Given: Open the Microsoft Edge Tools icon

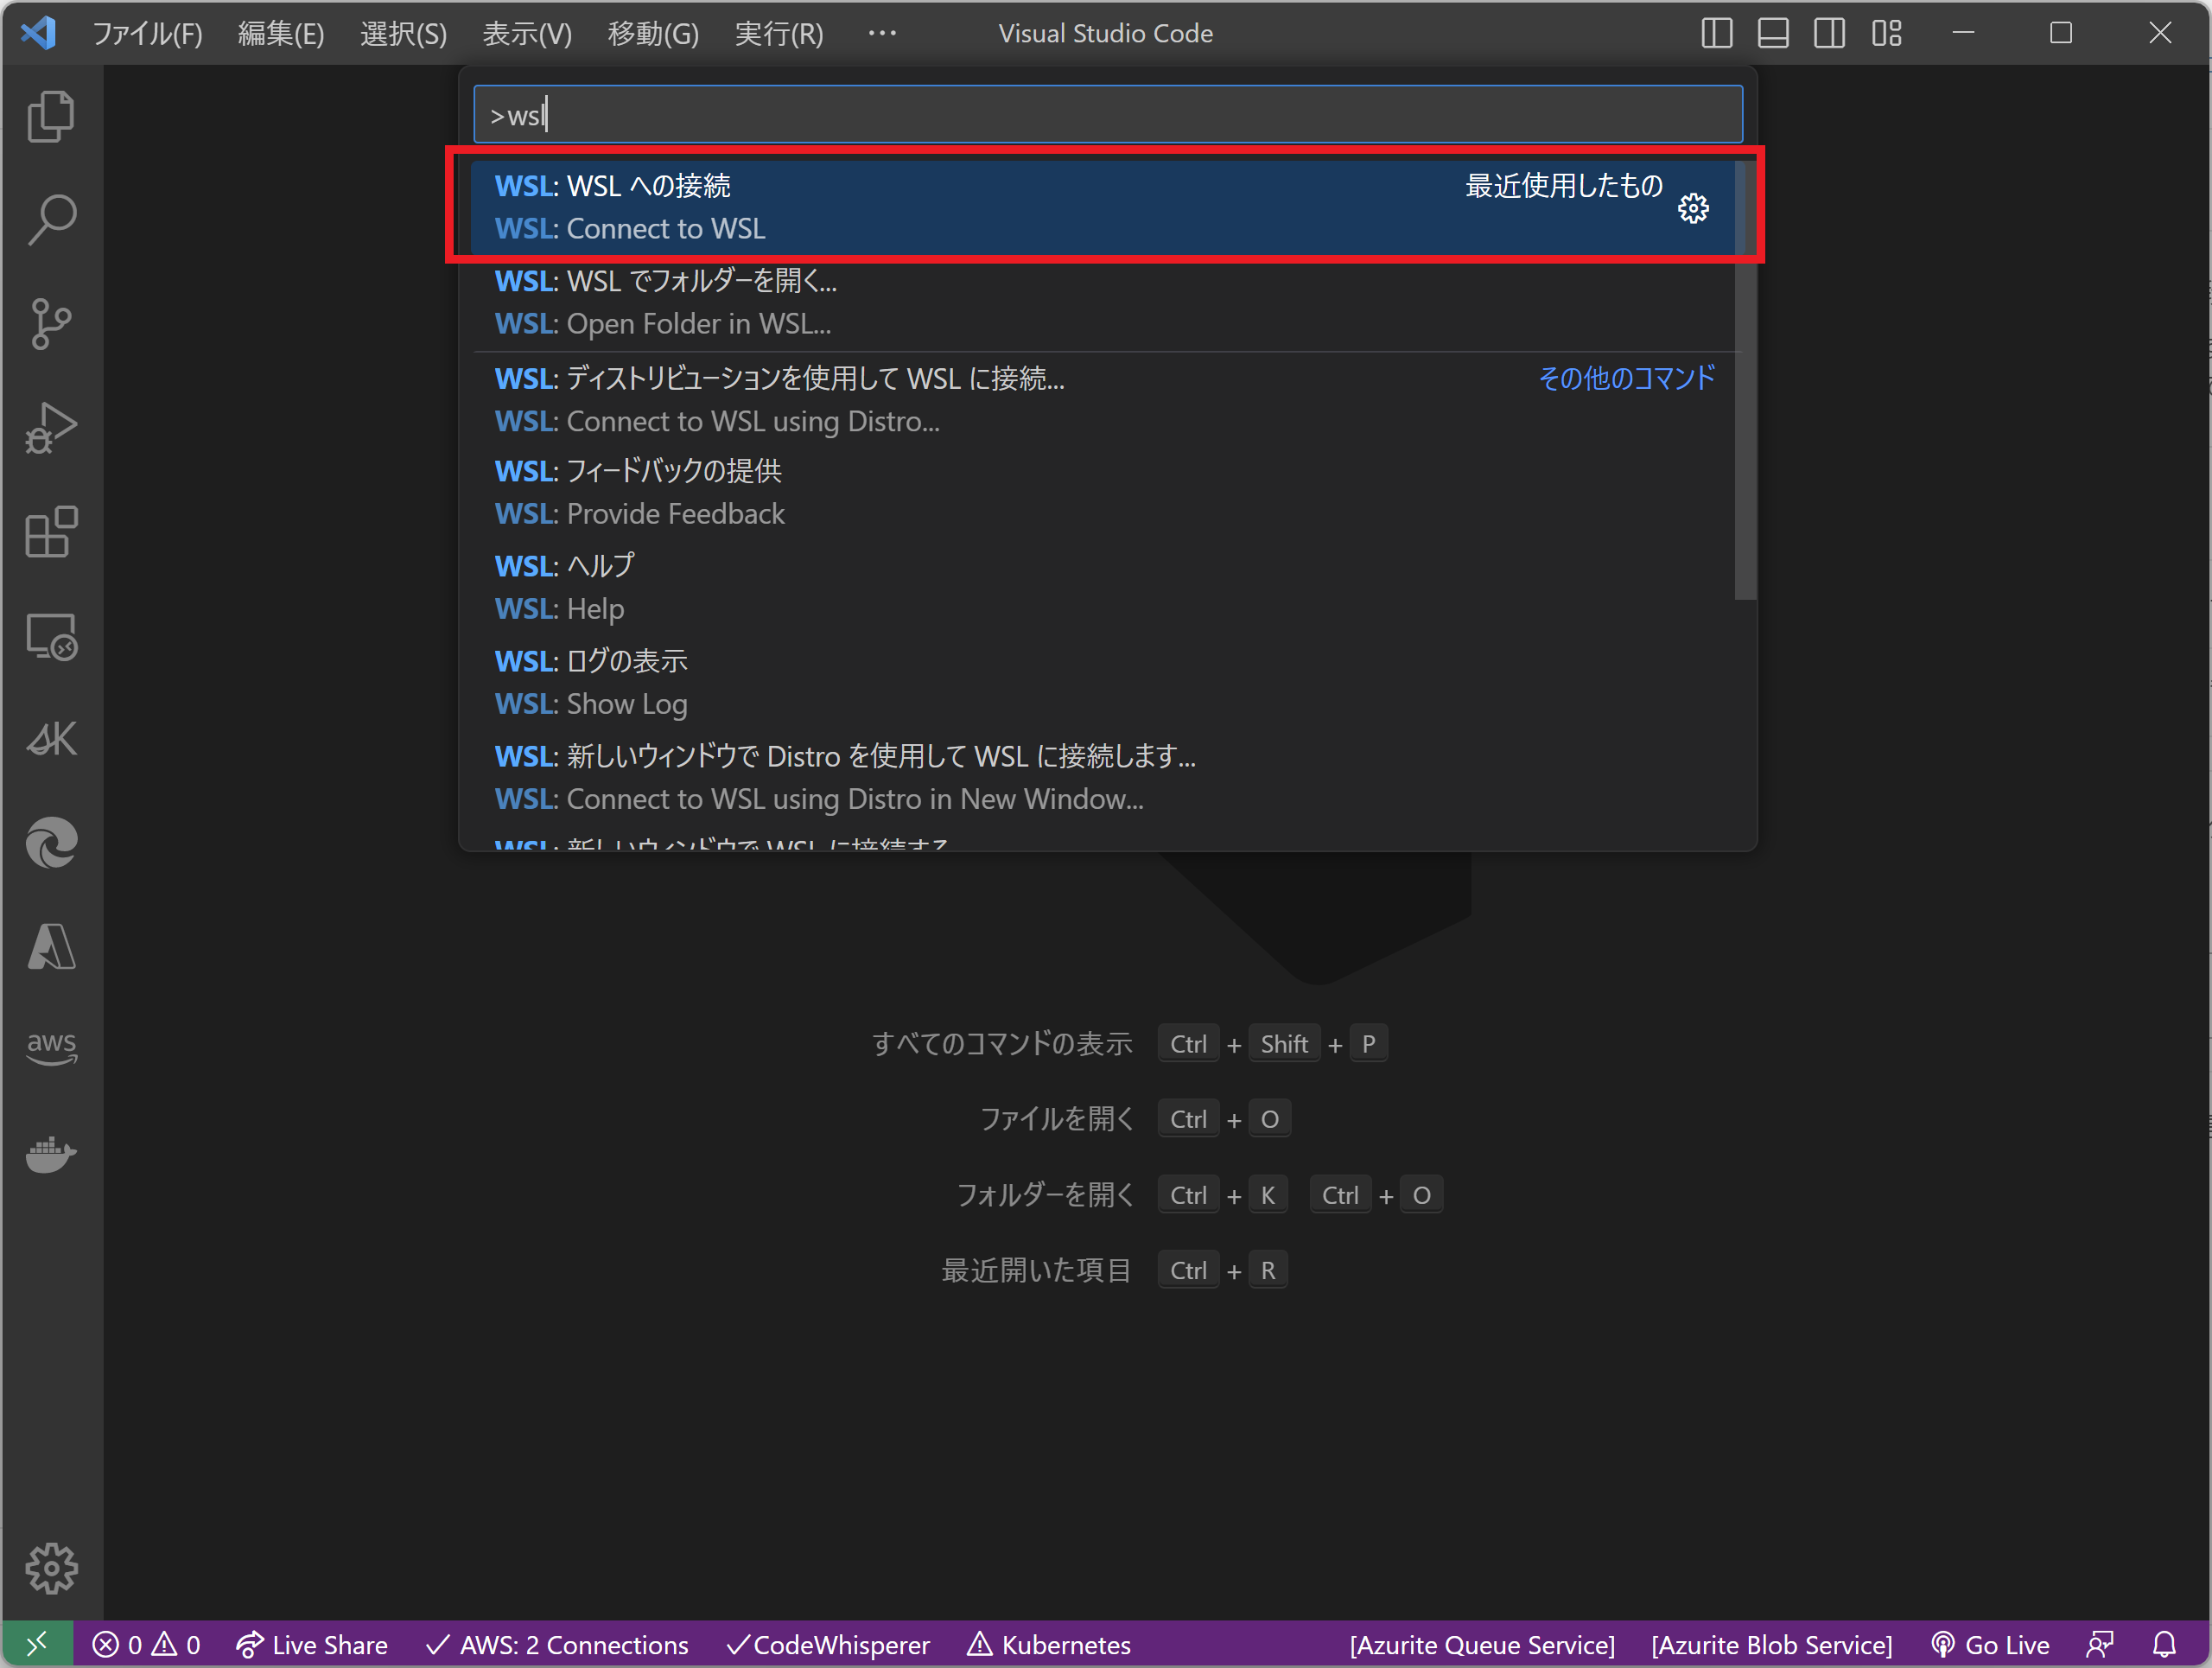Looking at the screenshot, I should coord(51,843).
